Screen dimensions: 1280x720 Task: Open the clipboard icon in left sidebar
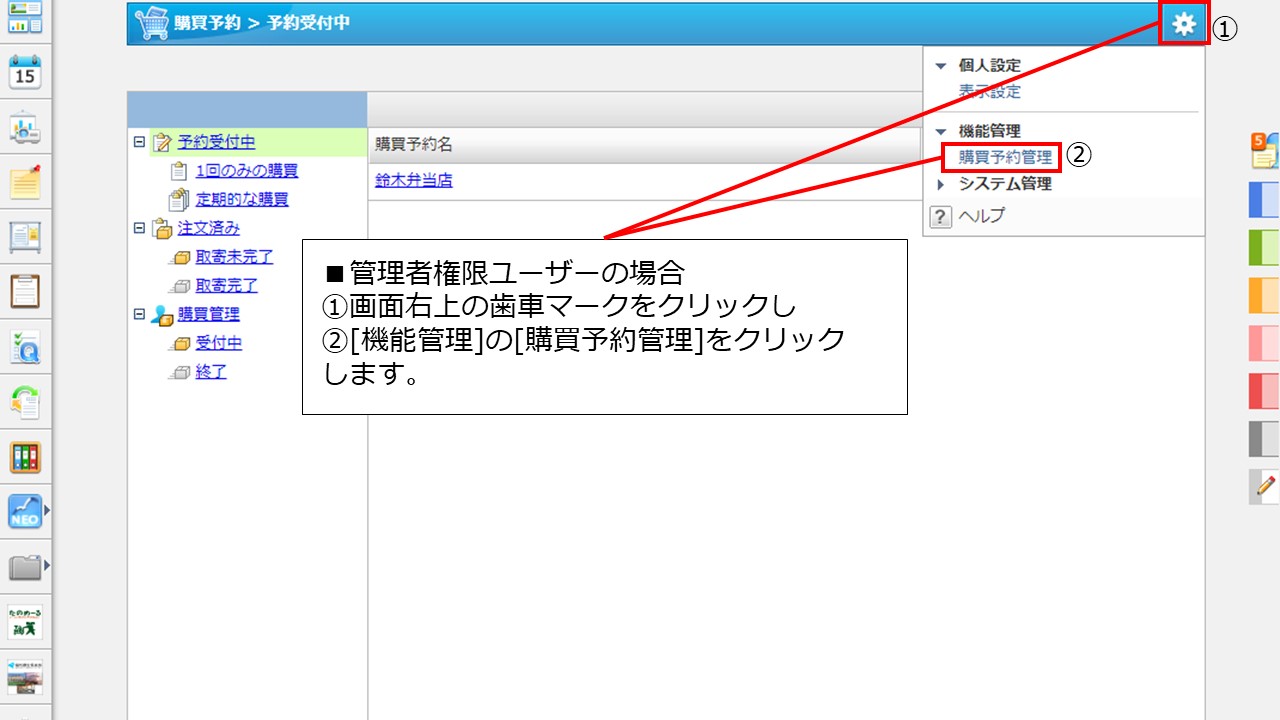point(25,291)
